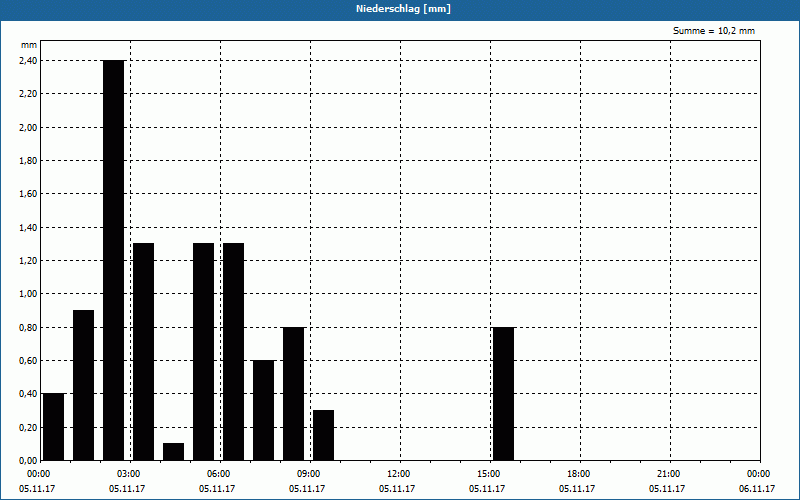This screenshot has height=500, width=800.
Task: Select the 2,00 y-axis value
Action: [28, 128]
